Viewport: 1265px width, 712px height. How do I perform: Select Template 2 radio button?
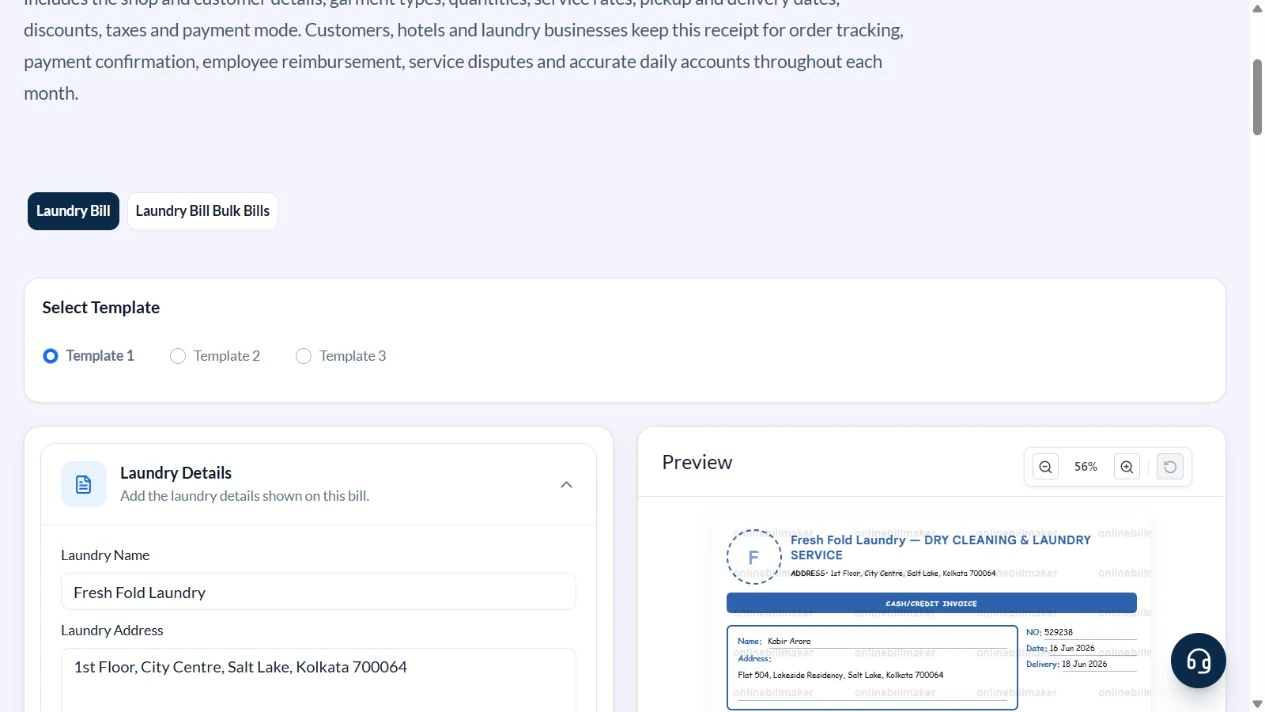[x=178, y=356]
